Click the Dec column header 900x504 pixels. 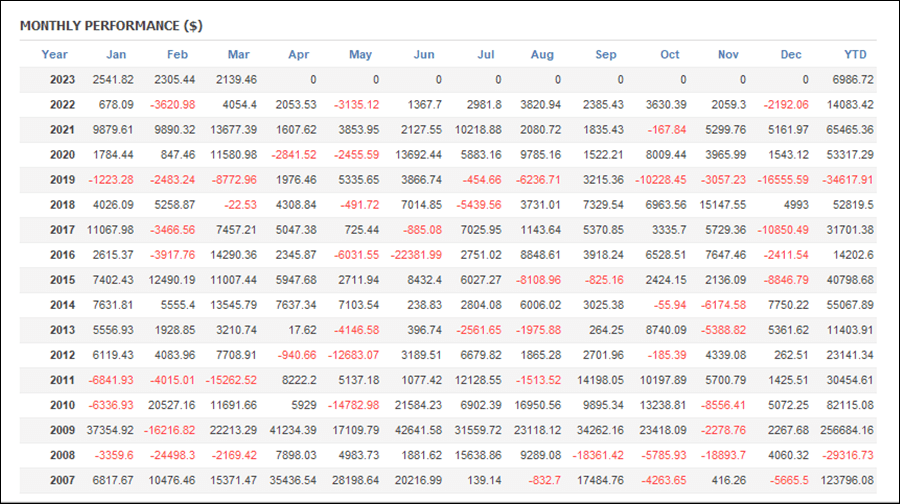(x=791, y=55)
